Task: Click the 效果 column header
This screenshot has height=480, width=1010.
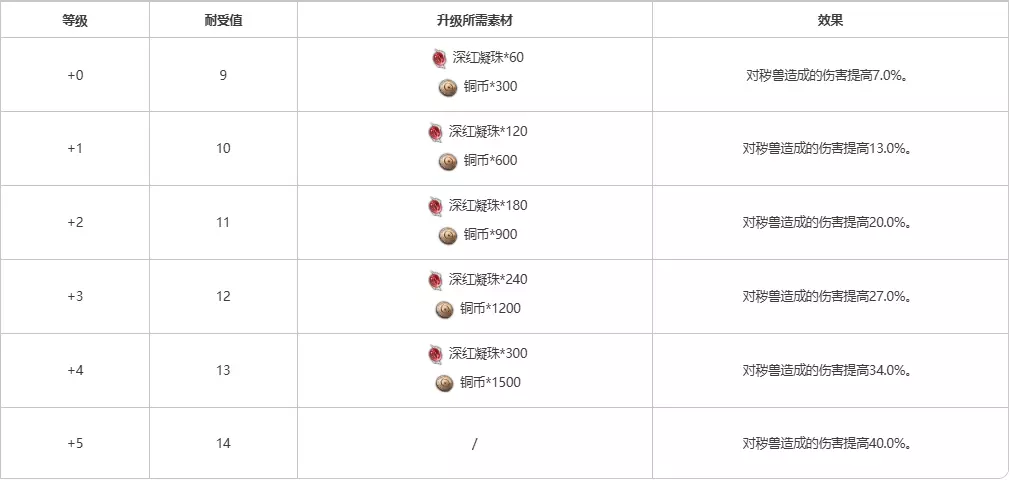Action: [830, 20]
